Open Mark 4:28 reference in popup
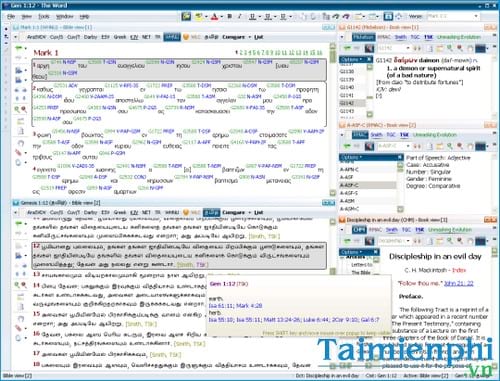The height and width of the screenshot is (381, 500). [x=249, y=306]
